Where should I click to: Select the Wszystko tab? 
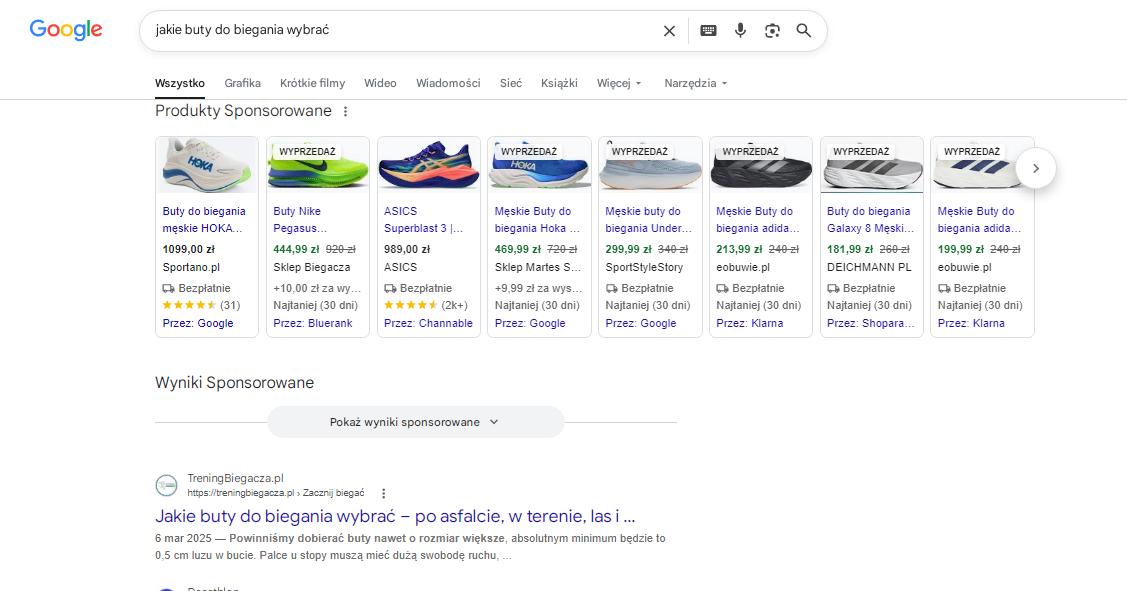coord(180,83)
